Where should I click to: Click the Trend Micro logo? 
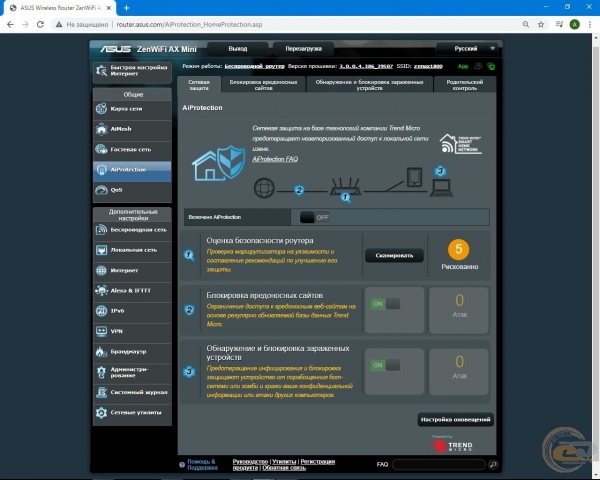click(452, 445)
